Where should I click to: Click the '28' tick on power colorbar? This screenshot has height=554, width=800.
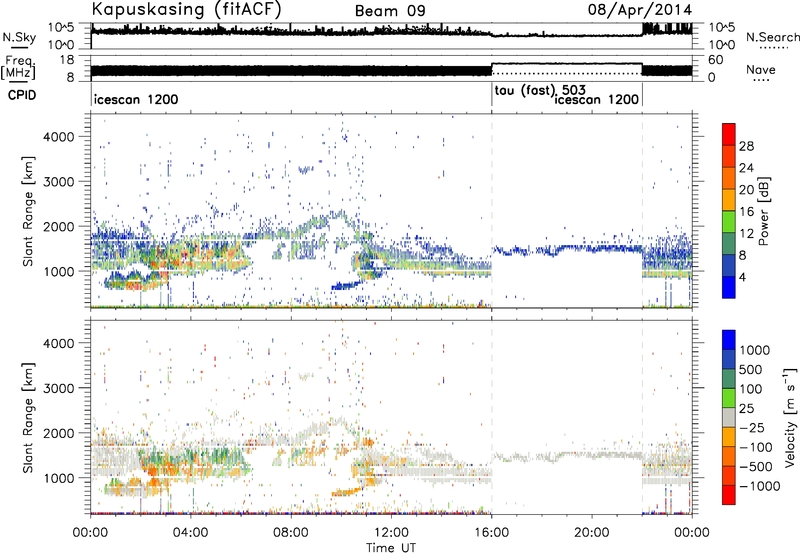pos(746,146)
